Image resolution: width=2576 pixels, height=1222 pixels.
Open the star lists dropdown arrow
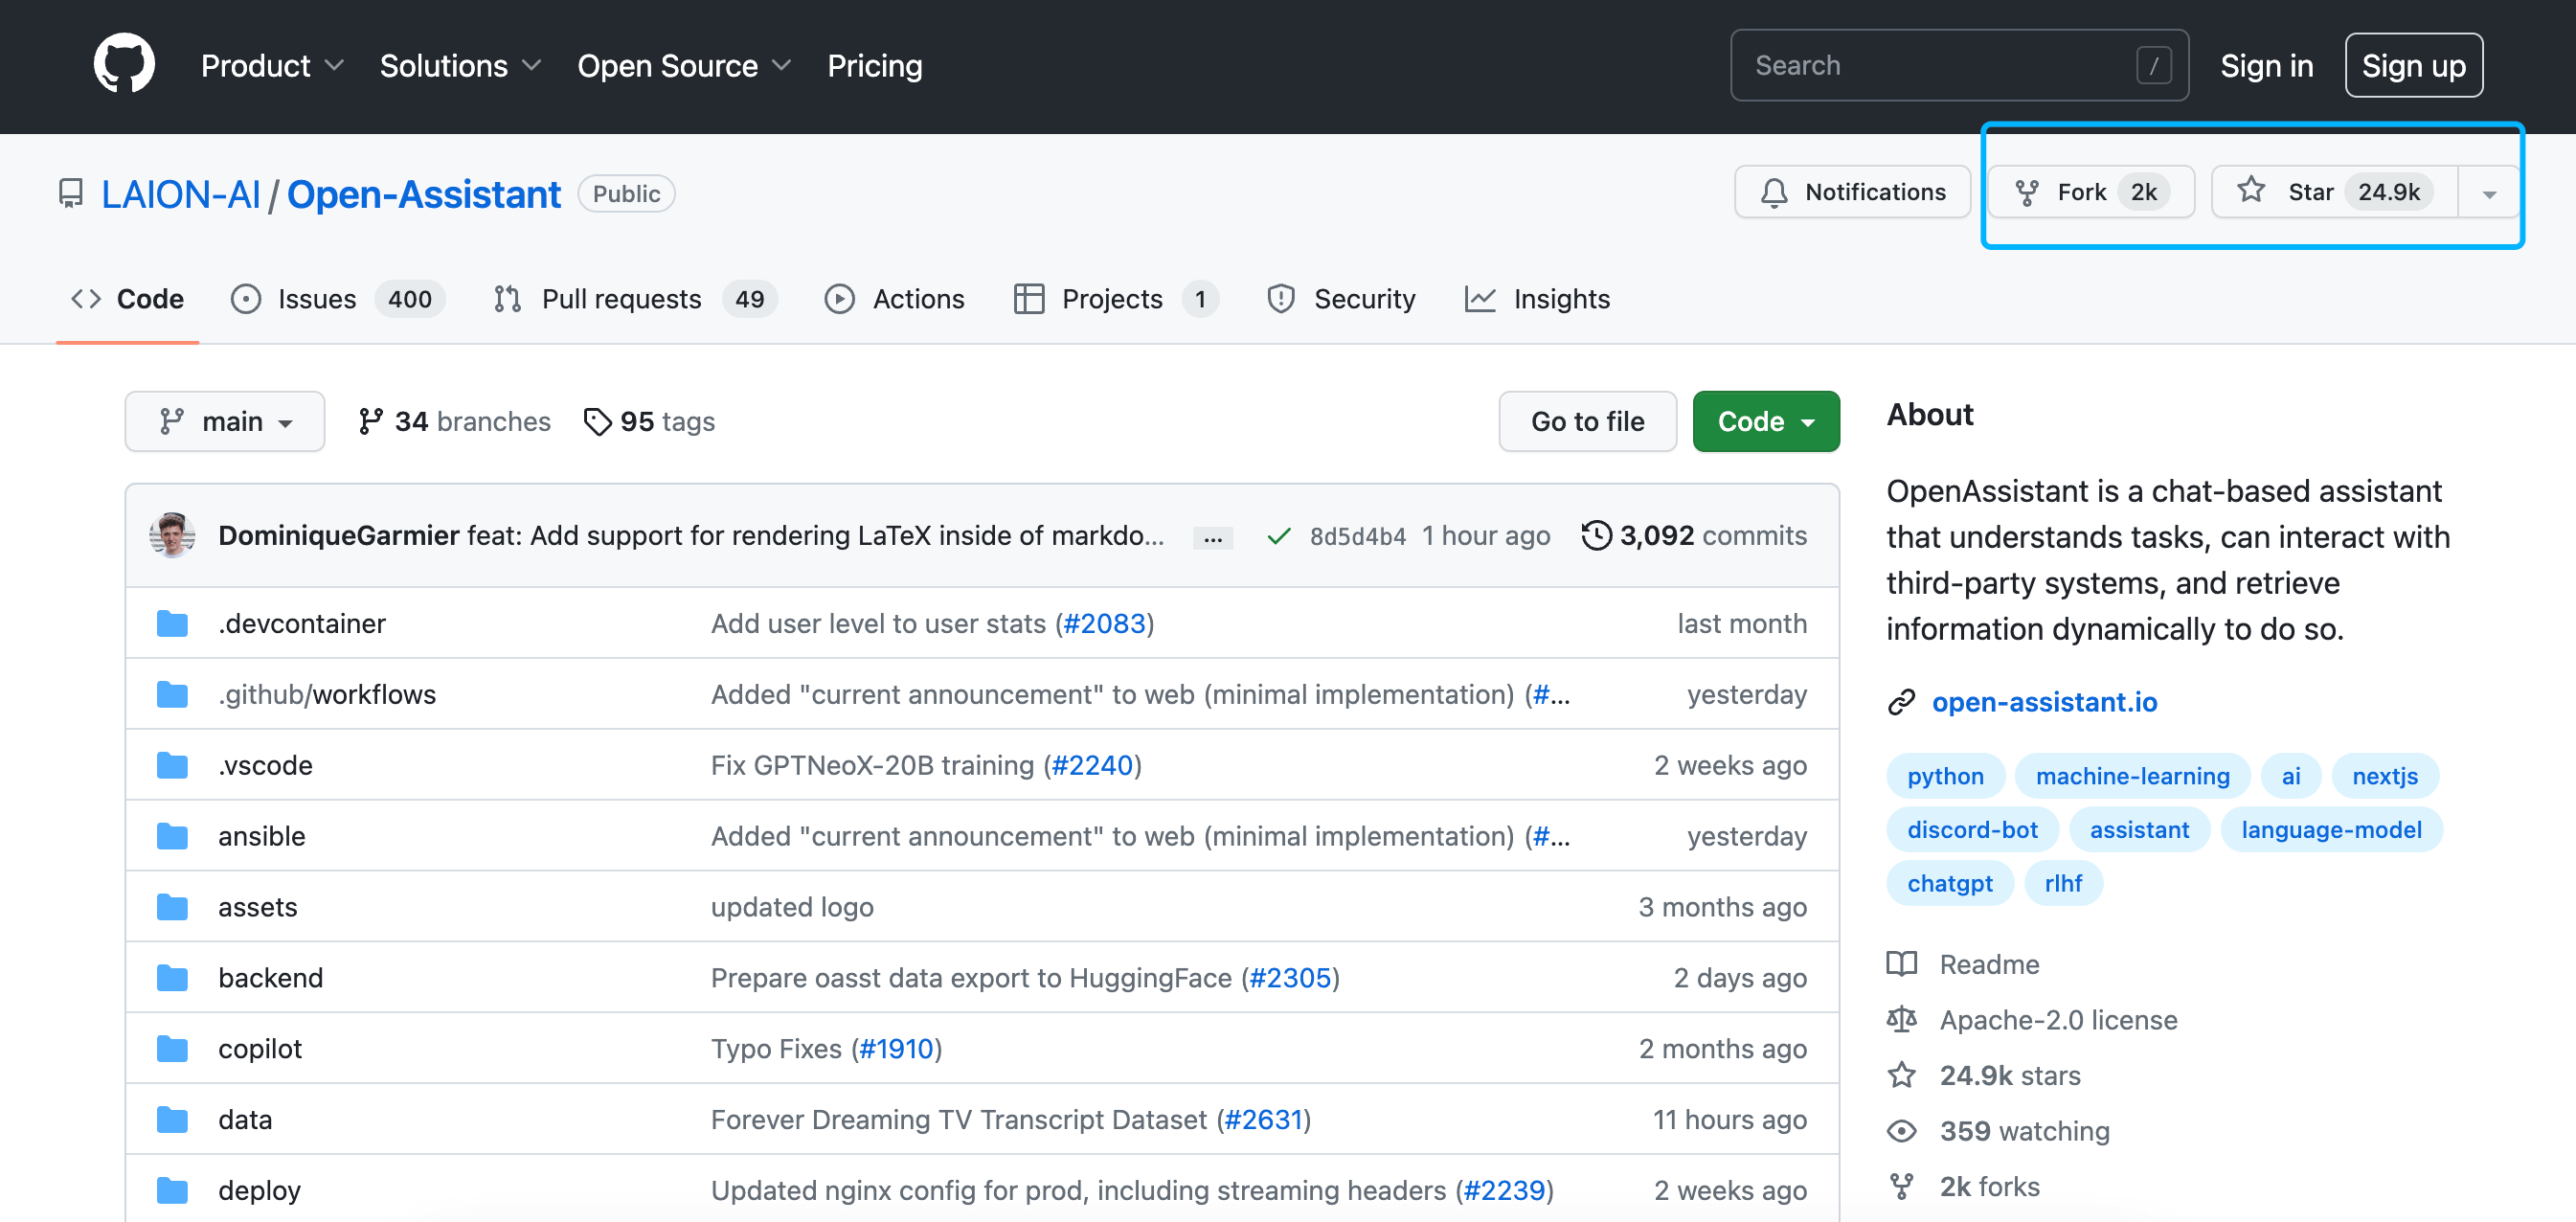click(x=2489, y=192)
